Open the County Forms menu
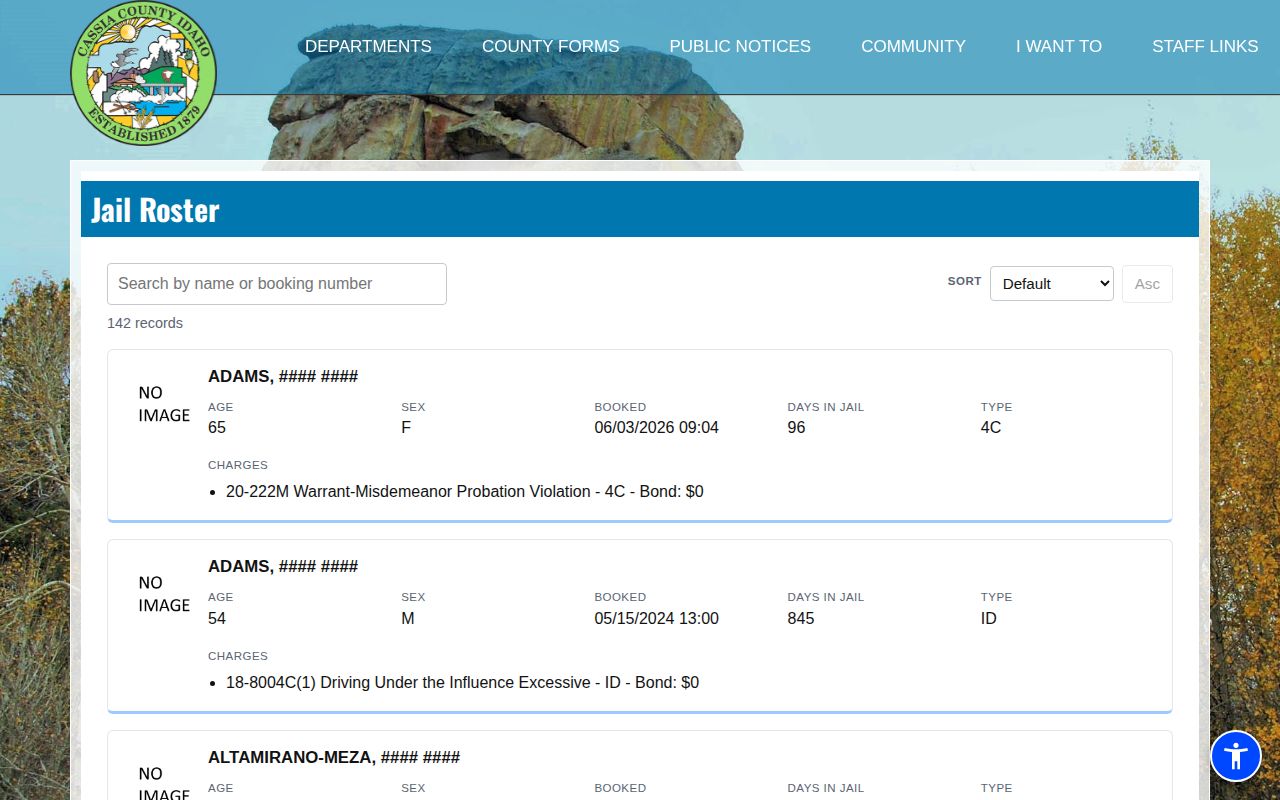 pos(551,46)
